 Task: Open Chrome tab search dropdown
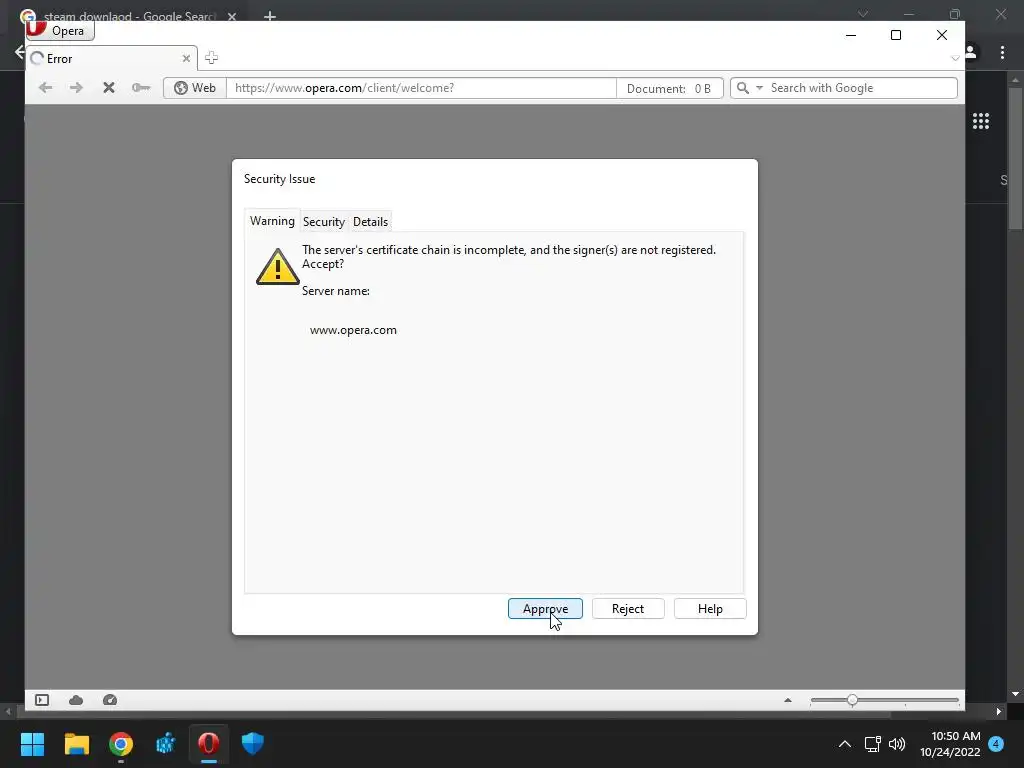pos(863,14)
